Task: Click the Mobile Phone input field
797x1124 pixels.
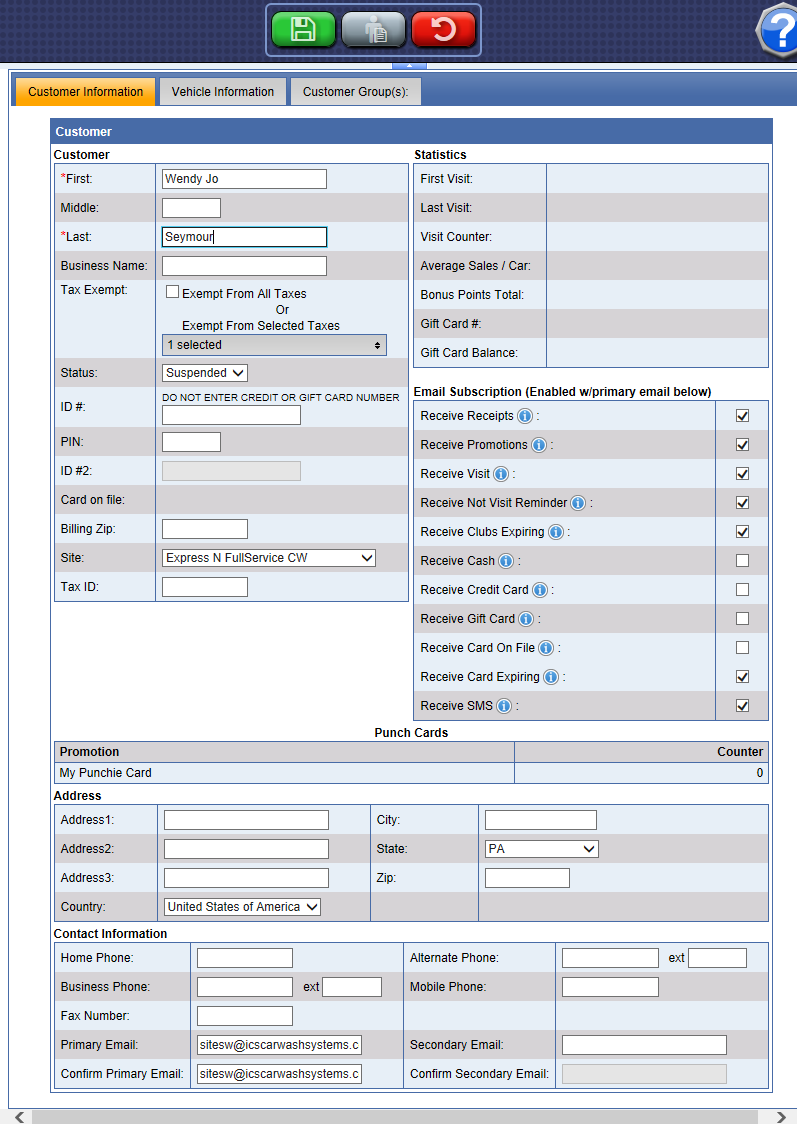Action: click(x=610, y=987)
